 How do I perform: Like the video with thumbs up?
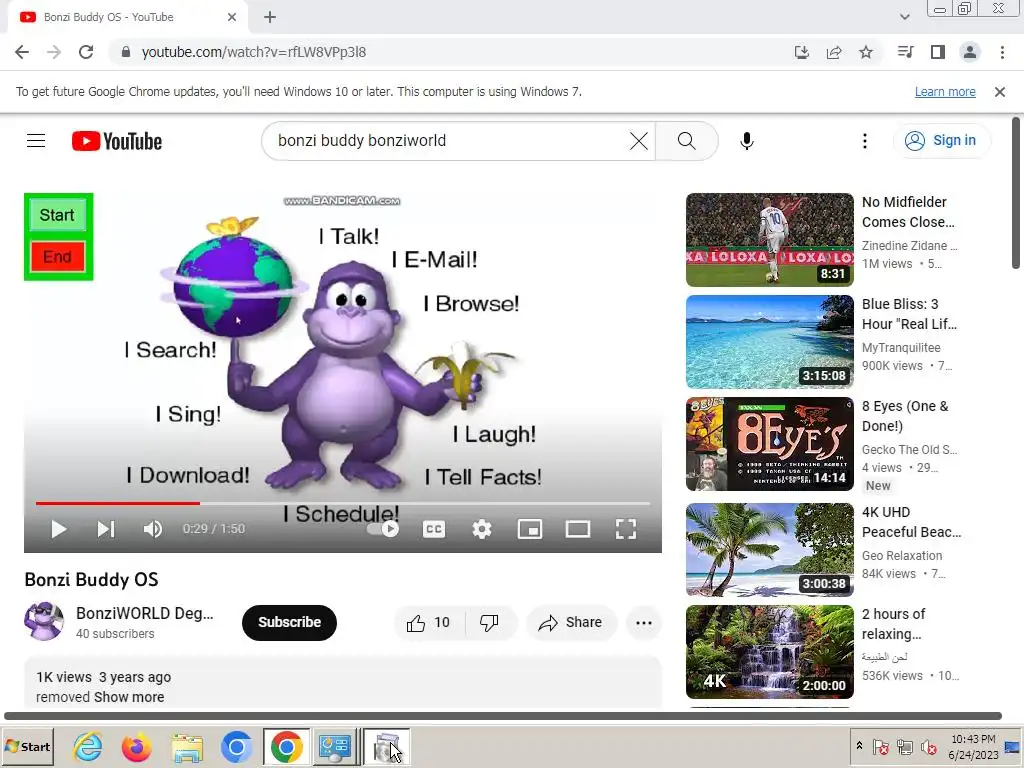point(429,623)
